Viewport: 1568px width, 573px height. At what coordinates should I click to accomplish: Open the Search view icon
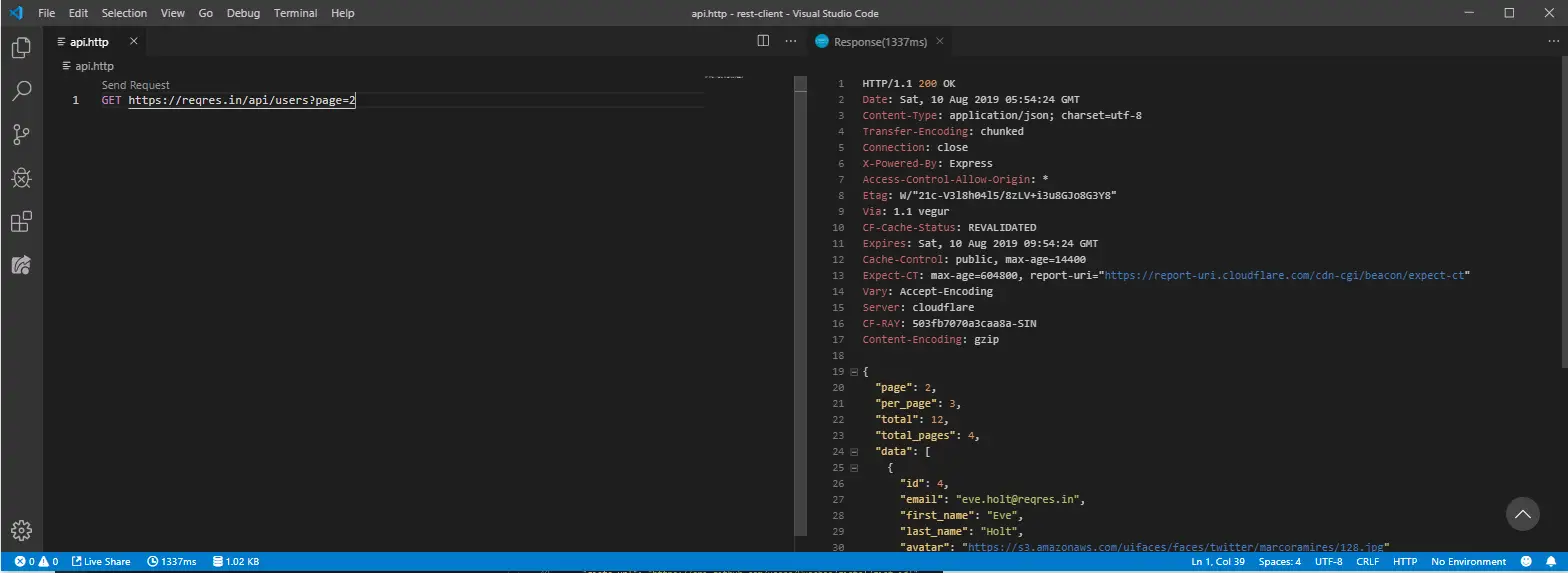(x=21, y=91)
